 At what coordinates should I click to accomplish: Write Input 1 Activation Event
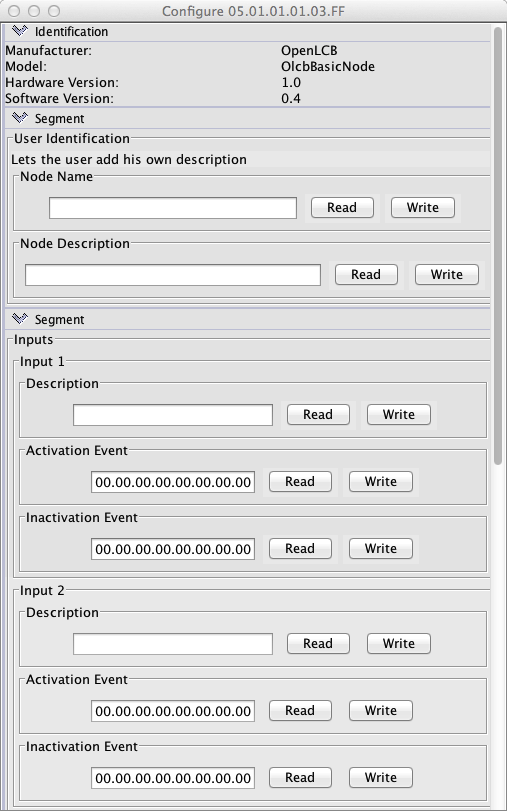pos(381,482)
